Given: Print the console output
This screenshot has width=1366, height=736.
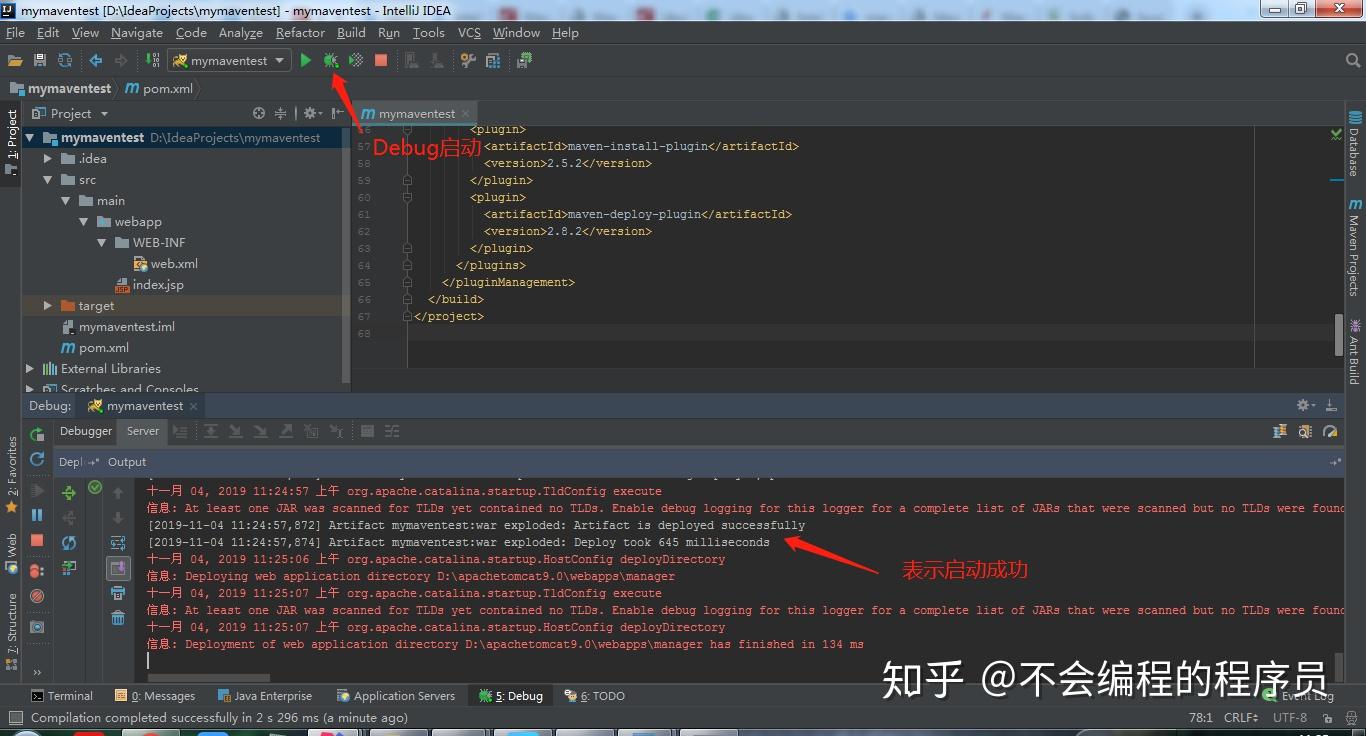Looking at the screenshot, I should pos(118,593).
